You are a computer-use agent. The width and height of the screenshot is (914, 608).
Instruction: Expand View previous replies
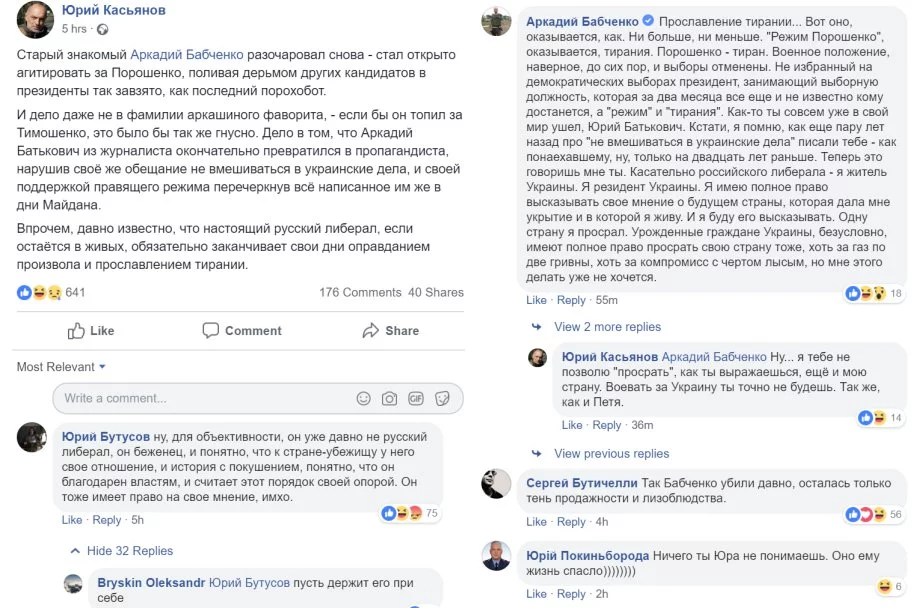[x=611, y=453]
